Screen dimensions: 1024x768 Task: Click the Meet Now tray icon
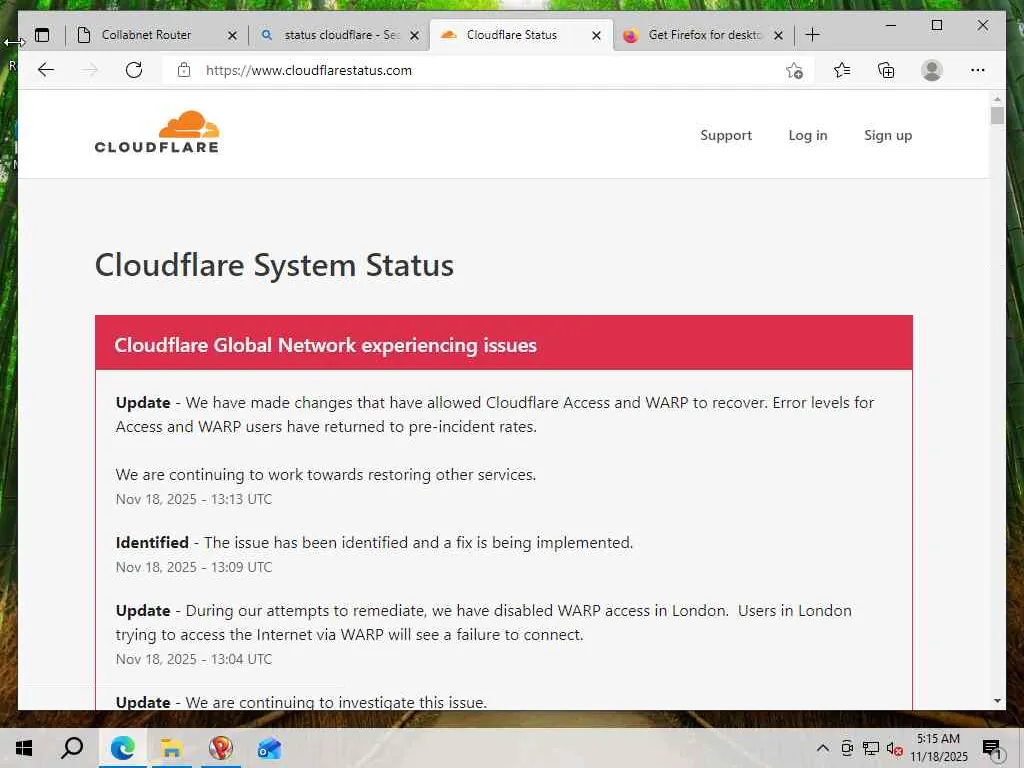846,748
